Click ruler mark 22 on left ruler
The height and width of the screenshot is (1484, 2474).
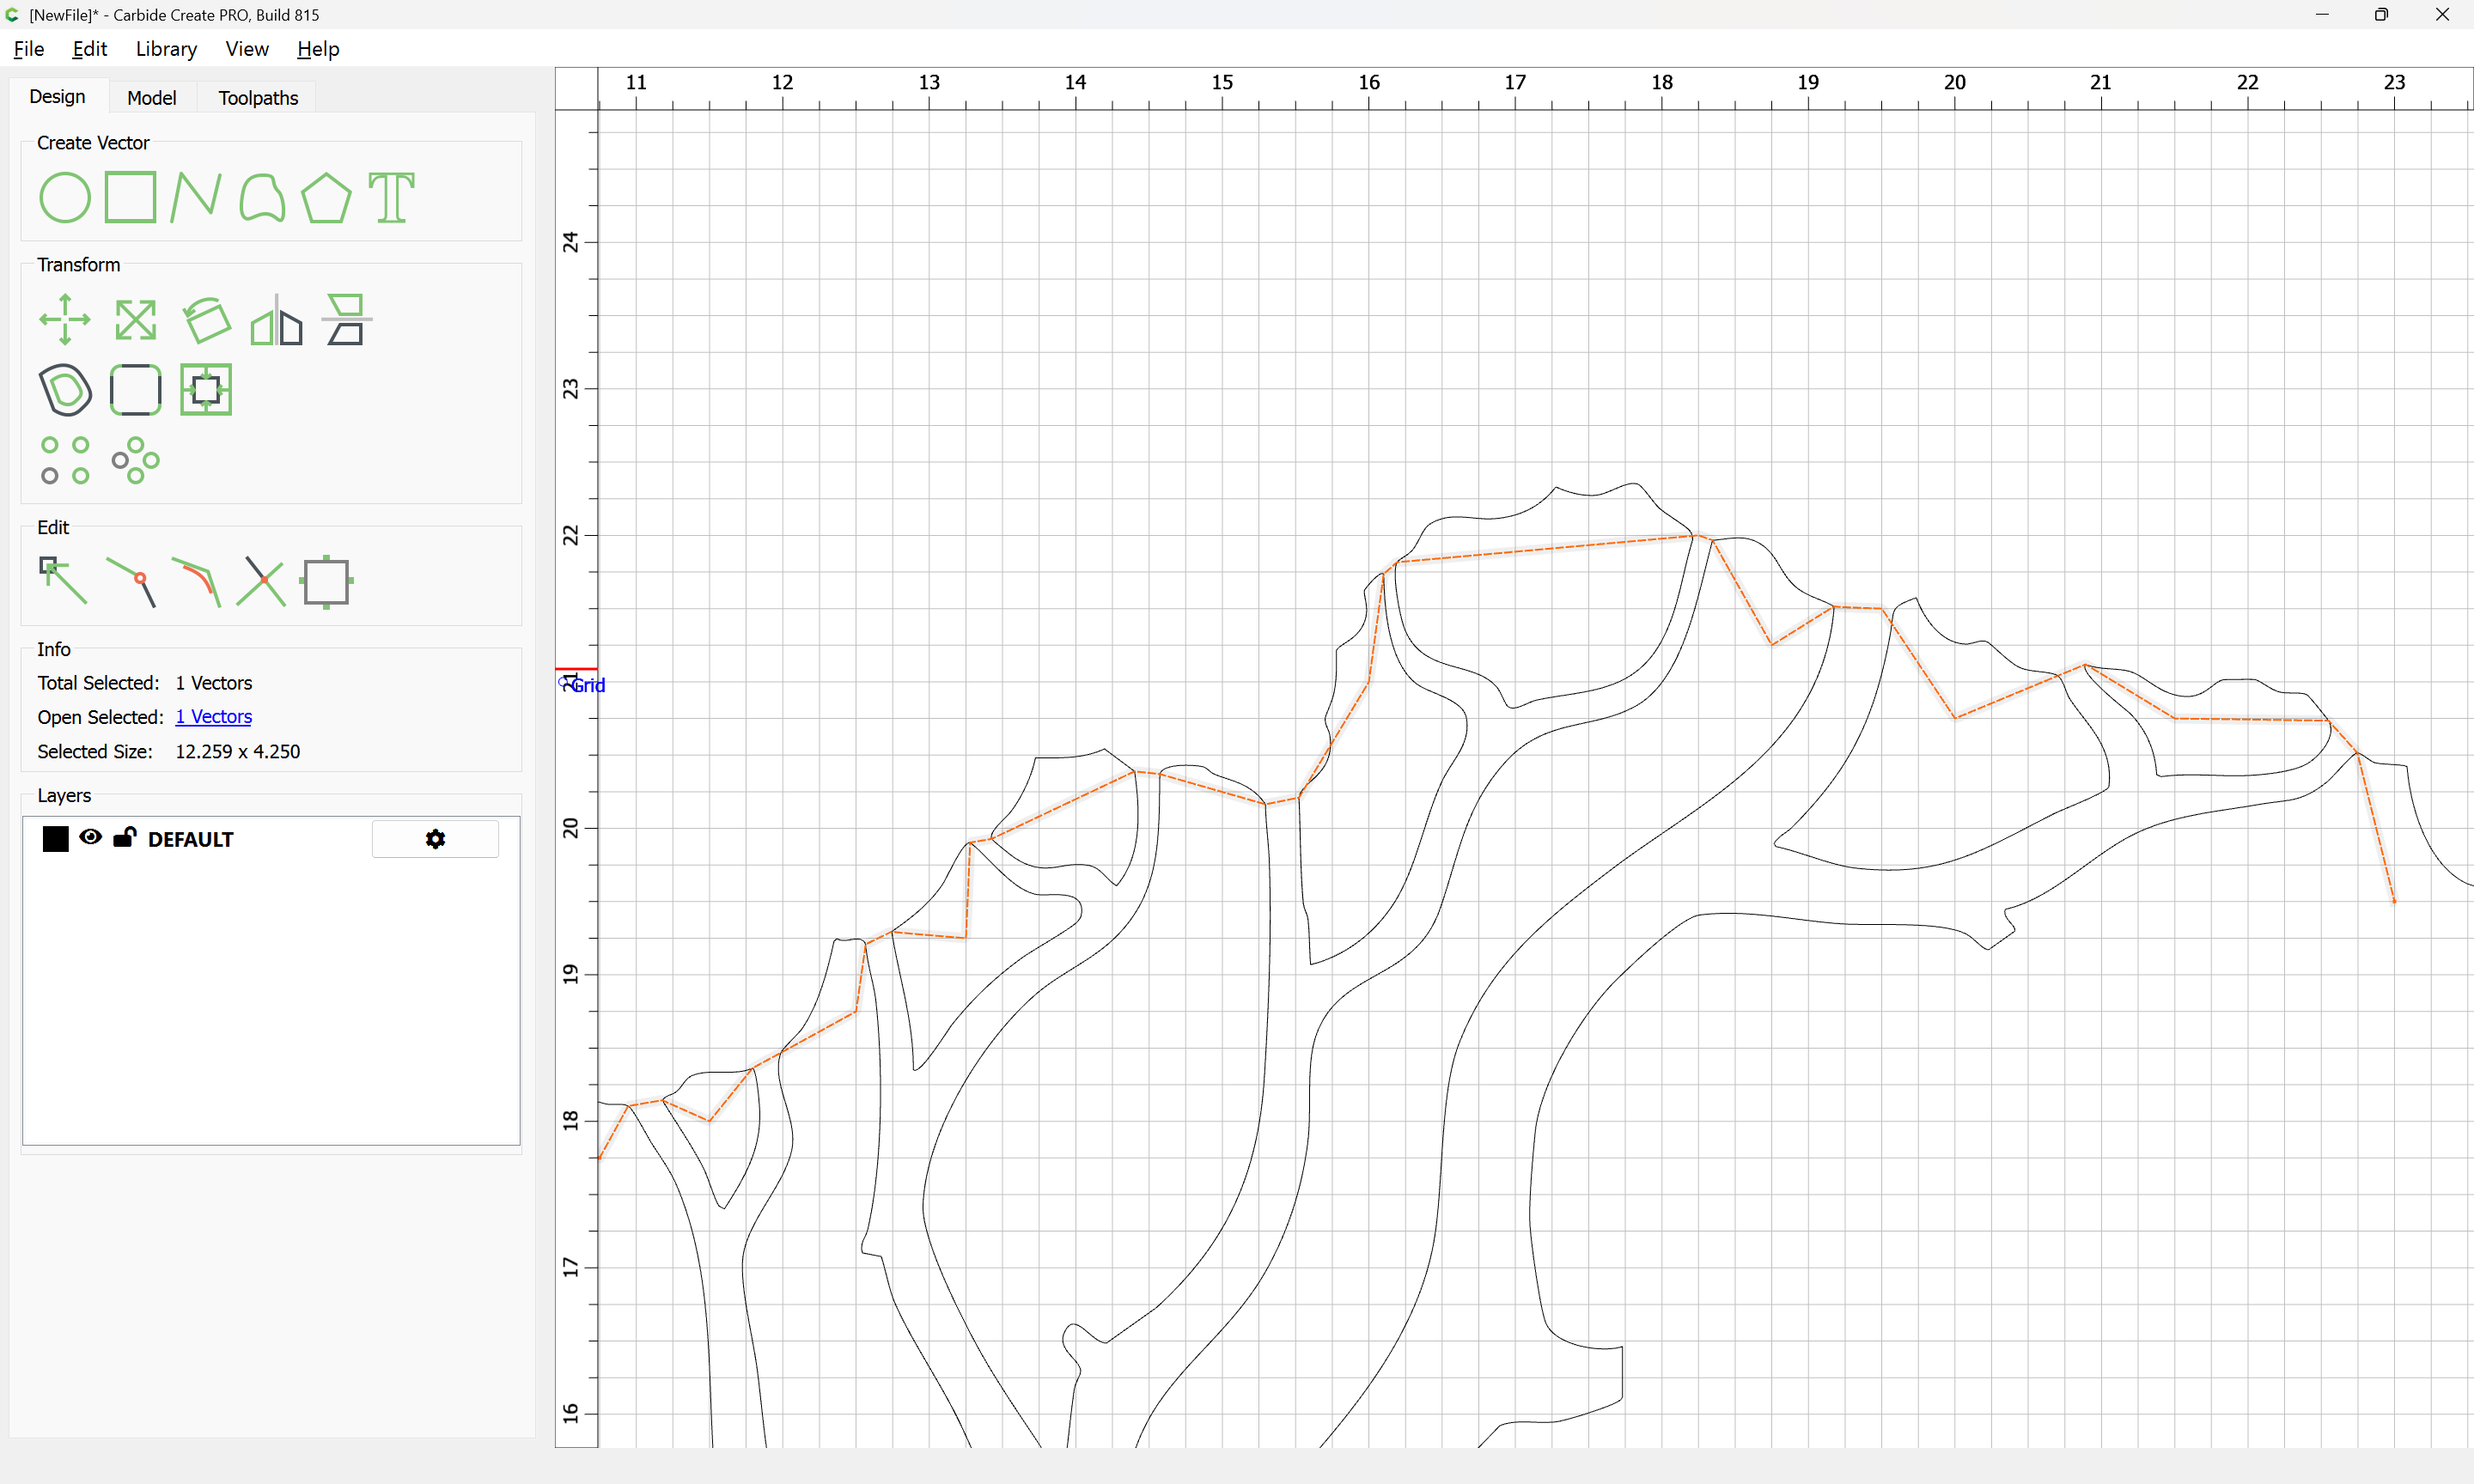pos(570,535)
